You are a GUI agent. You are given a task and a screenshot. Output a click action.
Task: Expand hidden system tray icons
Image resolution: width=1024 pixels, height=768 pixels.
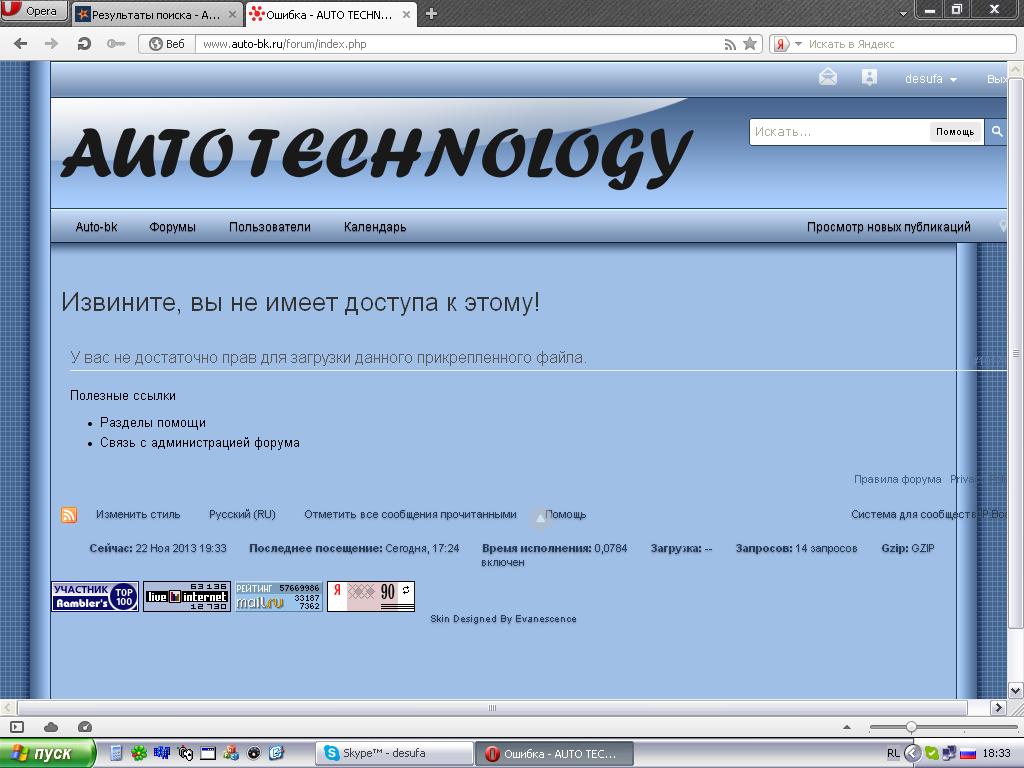(912, 754)
